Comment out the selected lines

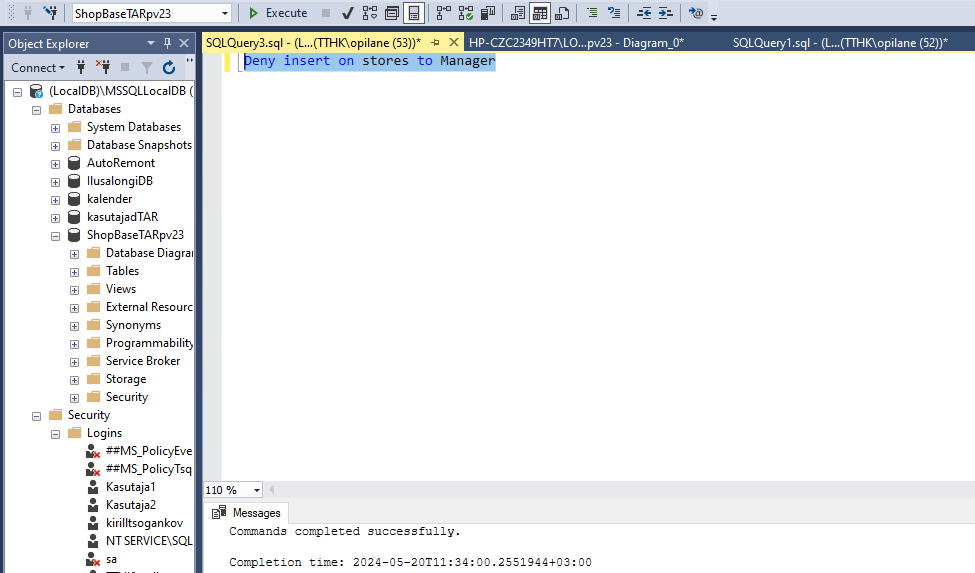[592, 13]
